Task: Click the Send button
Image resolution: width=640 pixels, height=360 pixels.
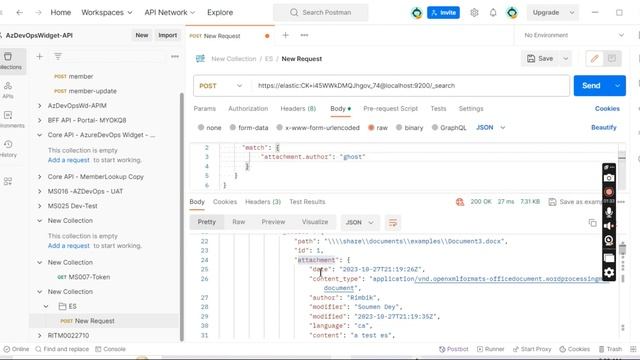Action: (x=591, y=86)
